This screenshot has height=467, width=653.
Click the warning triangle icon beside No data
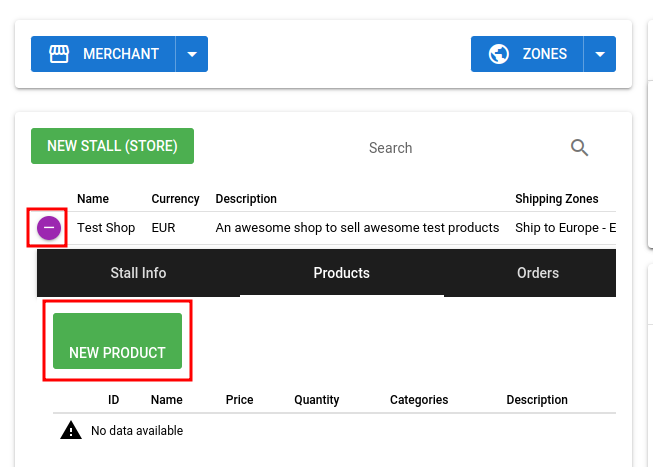[71, 430]
